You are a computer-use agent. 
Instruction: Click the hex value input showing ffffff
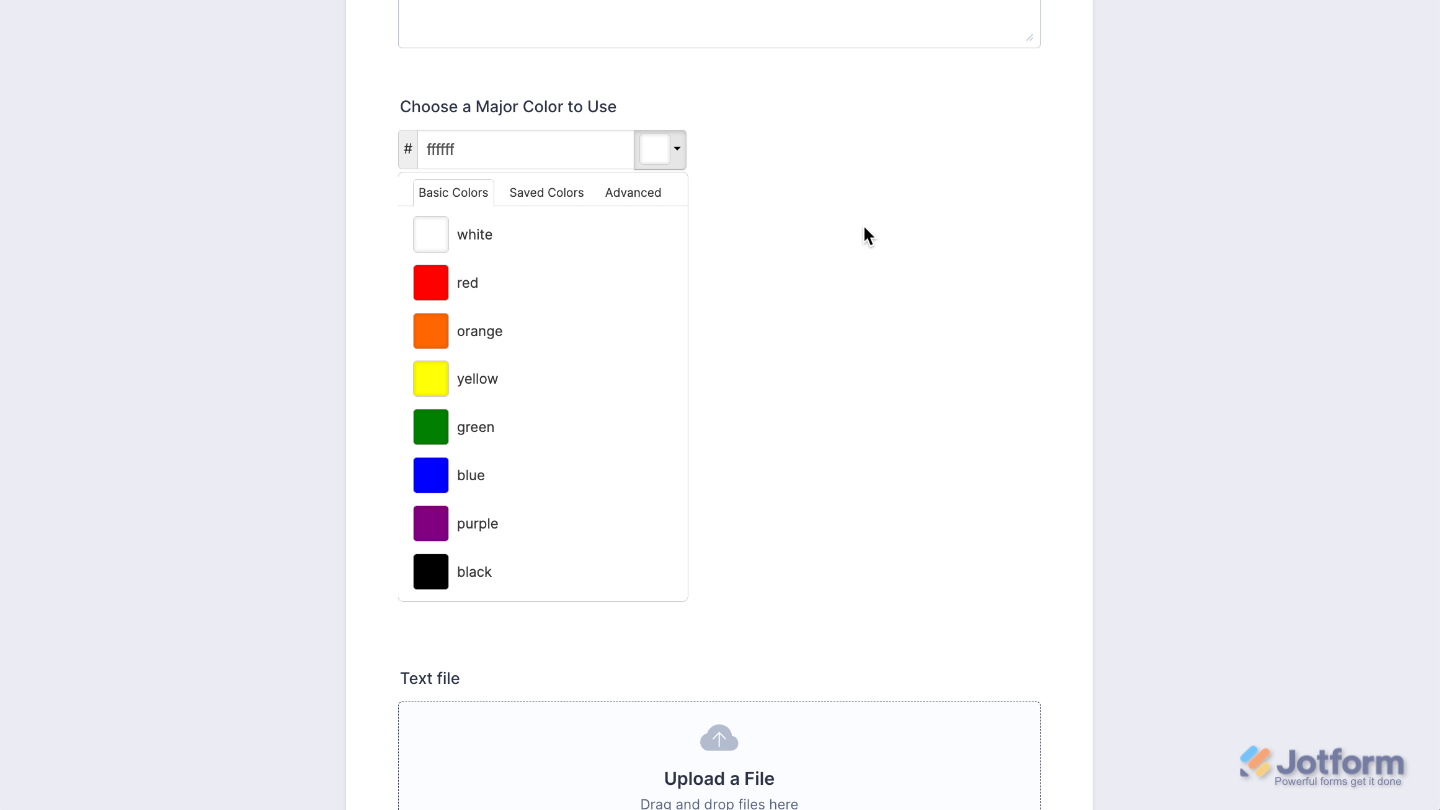point(525,148)
